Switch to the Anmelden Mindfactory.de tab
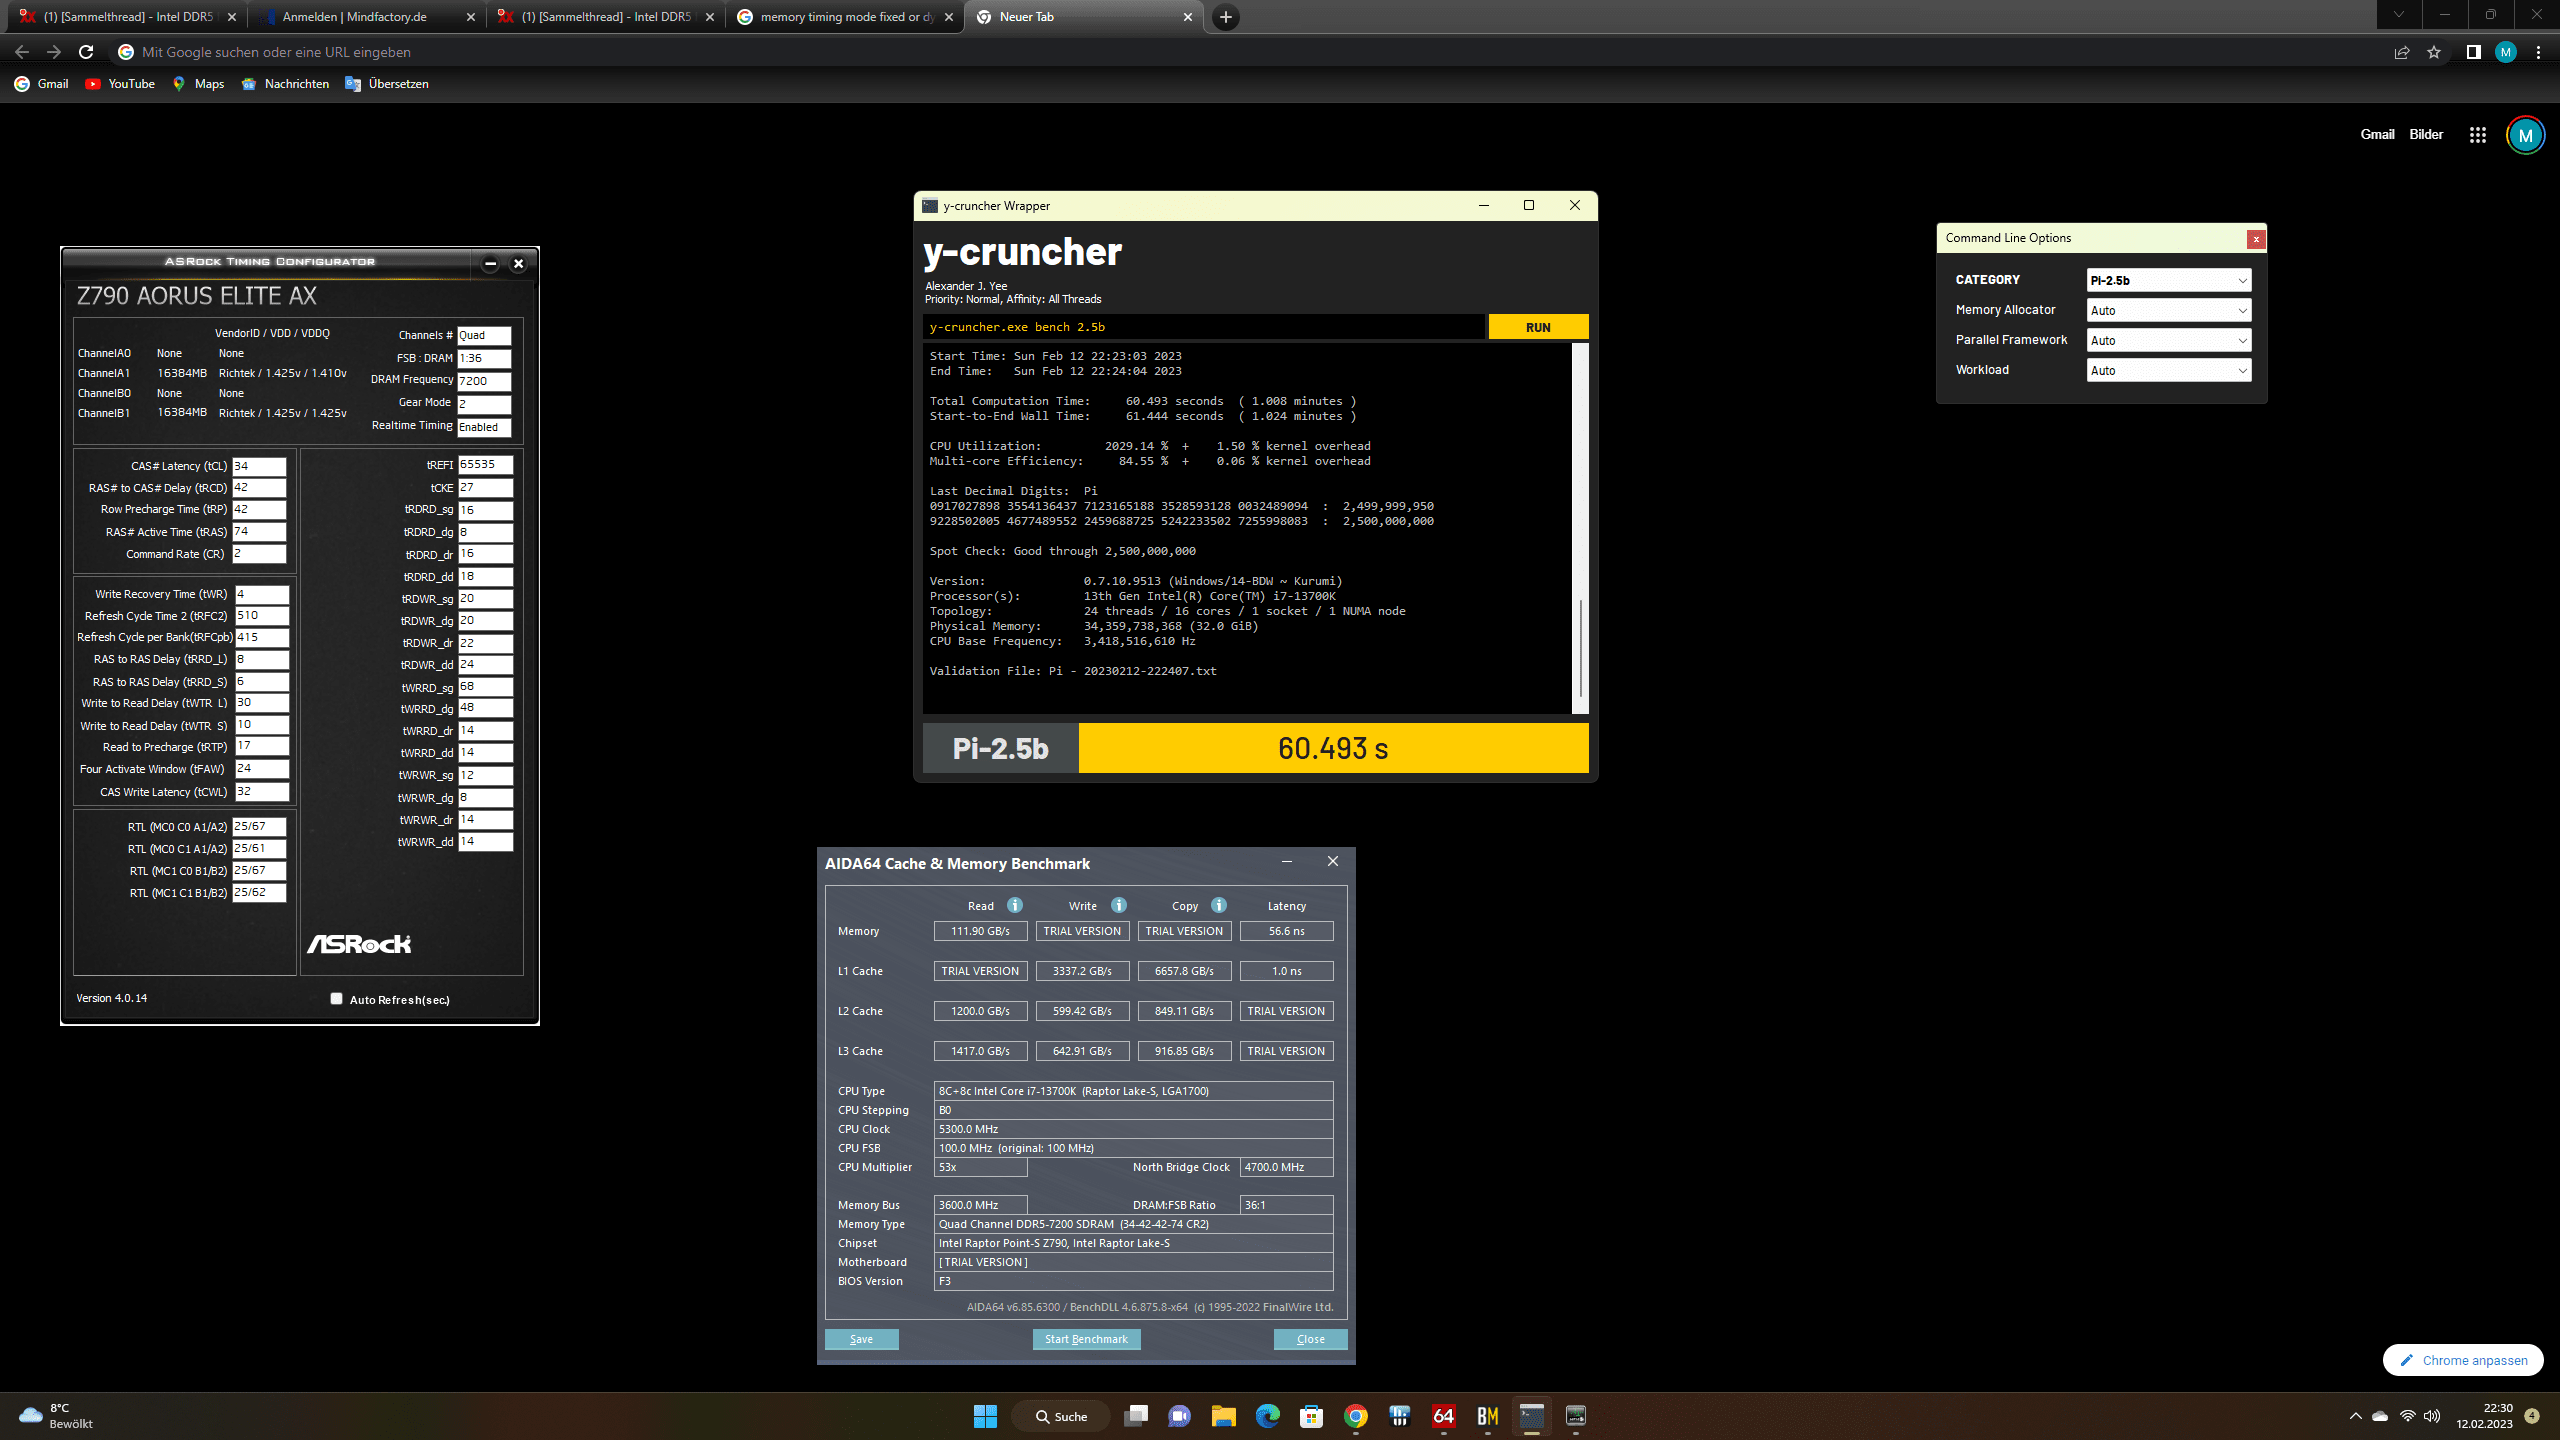2560x1440 pixels. [364, 17]
